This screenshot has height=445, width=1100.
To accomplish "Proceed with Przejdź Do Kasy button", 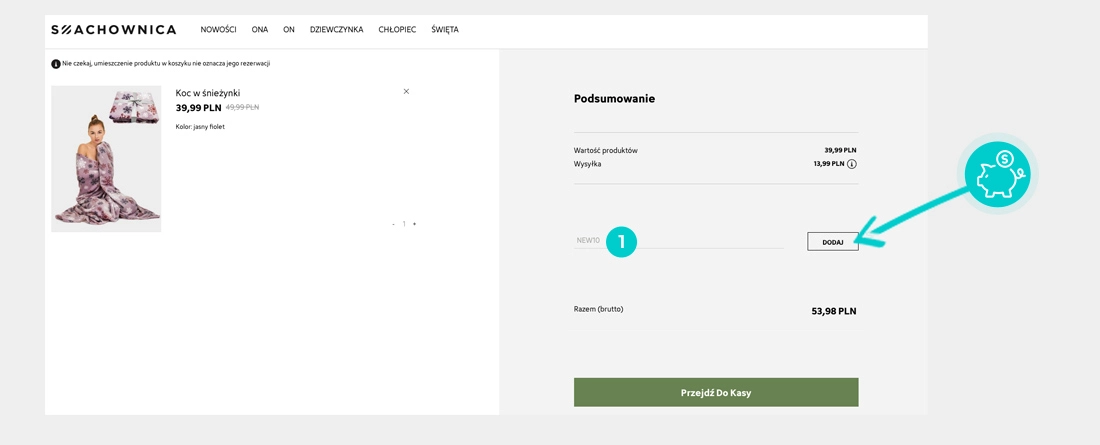I will pos(716,392).
